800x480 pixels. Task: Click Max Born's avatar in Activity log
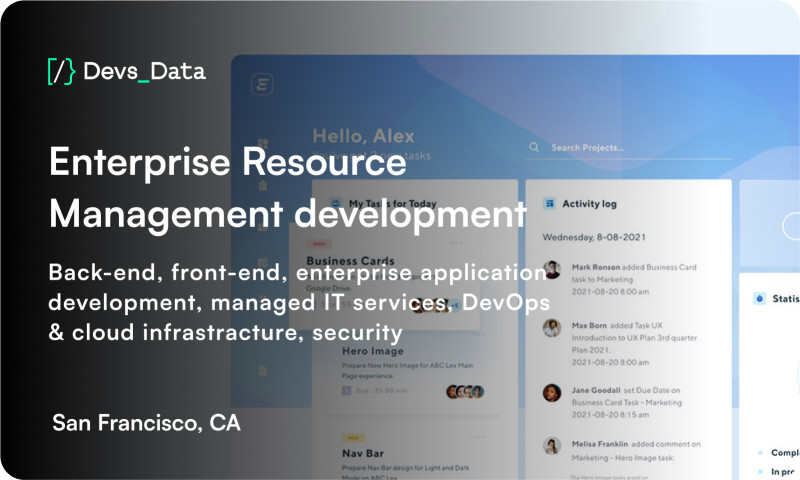point(551,328)
